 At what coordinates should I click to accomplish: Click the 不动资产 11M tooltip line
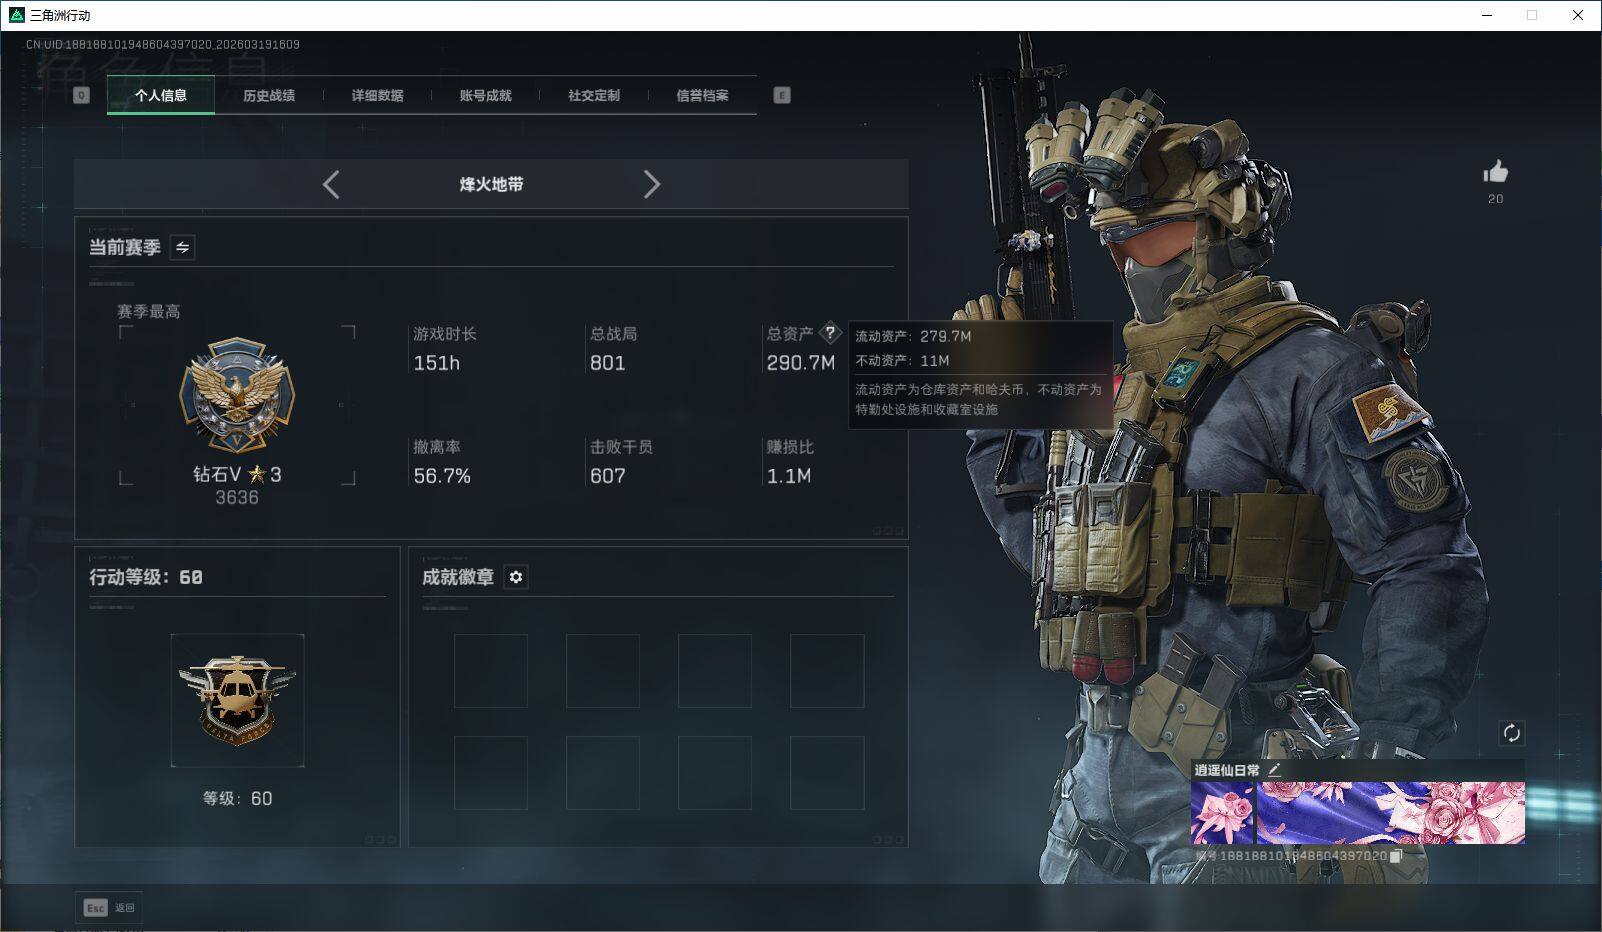pos(902,361)
